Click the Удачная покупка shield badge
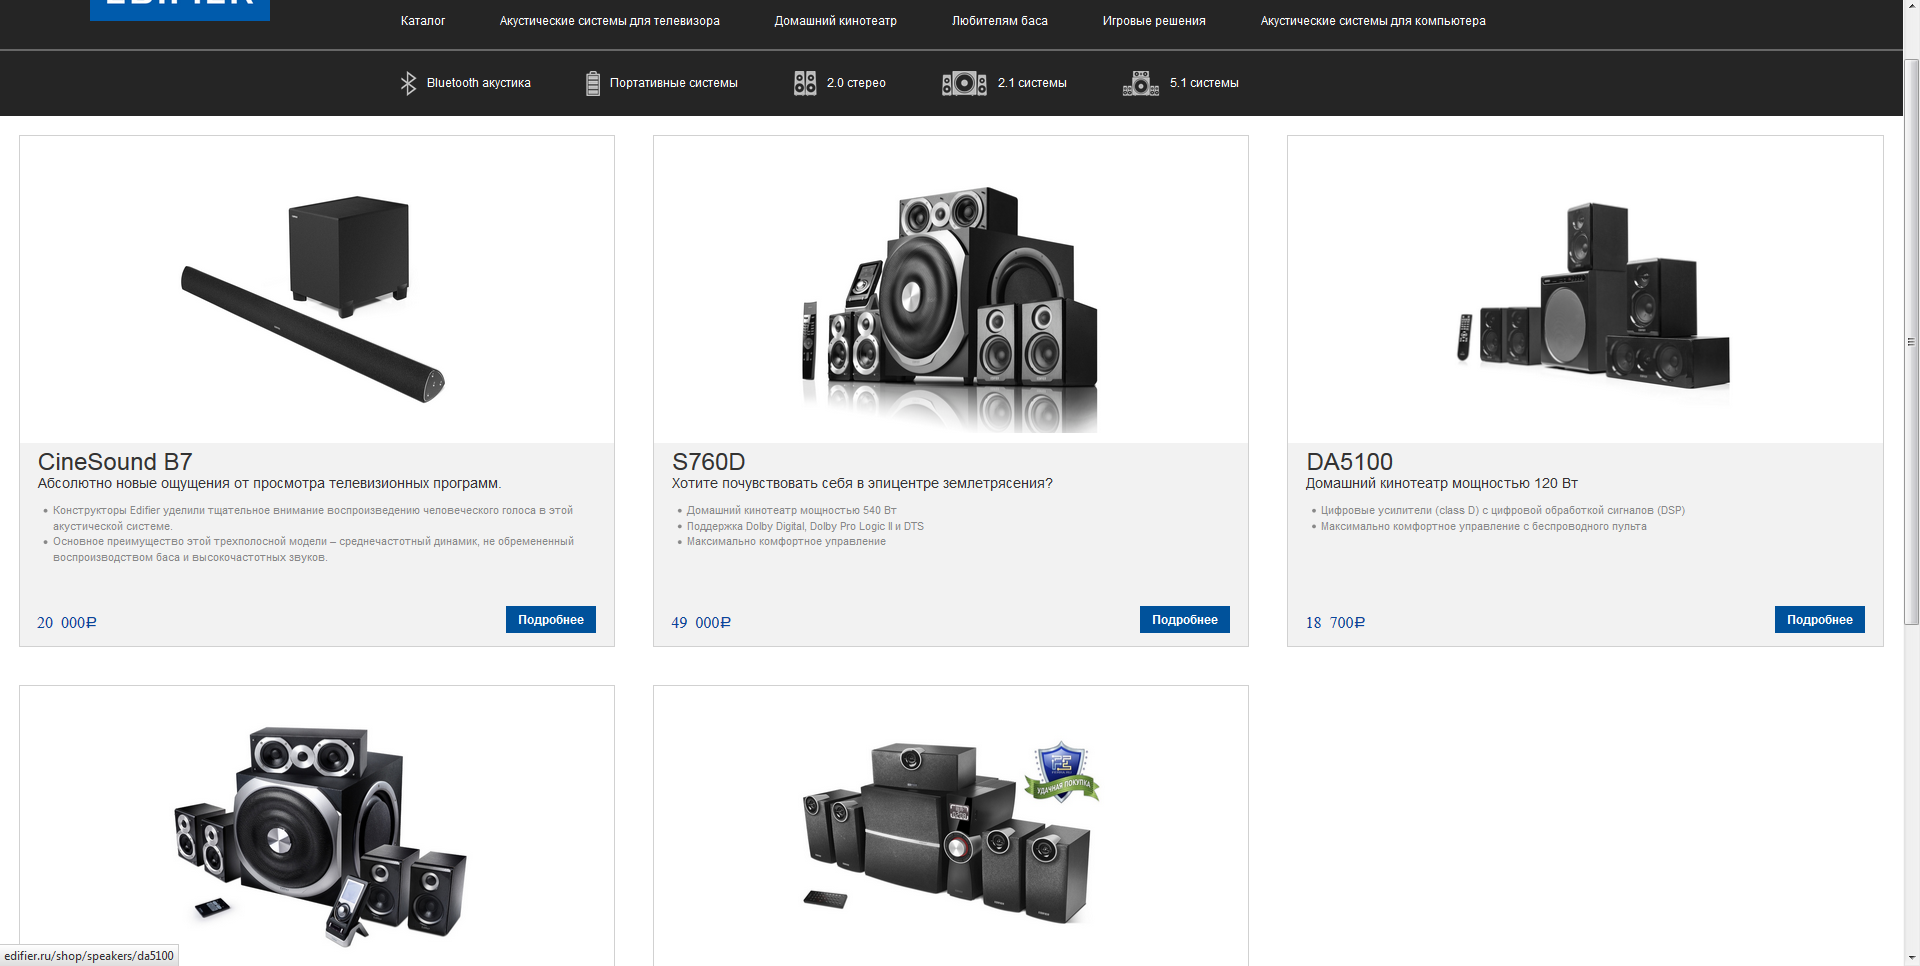 click(x=1061, y=771)
